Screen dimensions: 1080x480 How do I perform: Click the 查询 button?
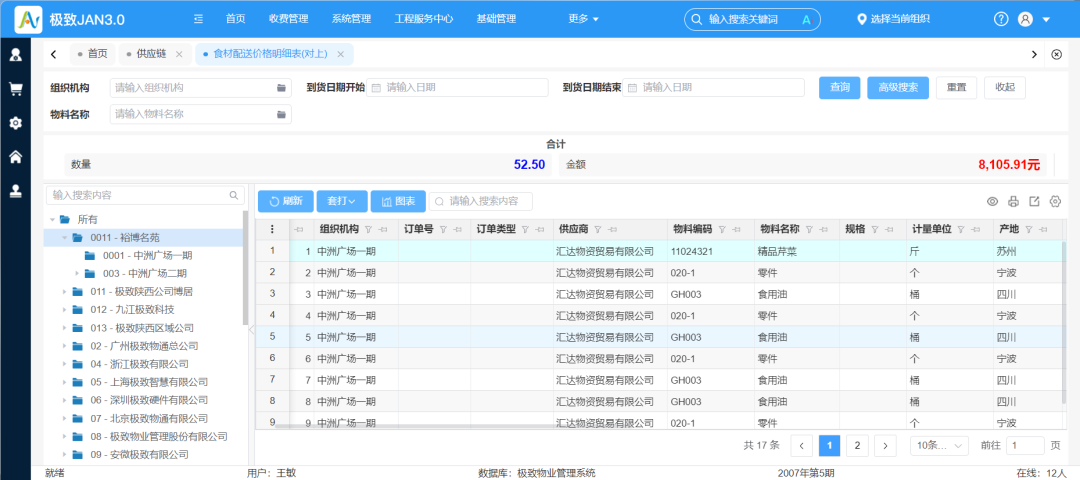[x=840, y=87]
